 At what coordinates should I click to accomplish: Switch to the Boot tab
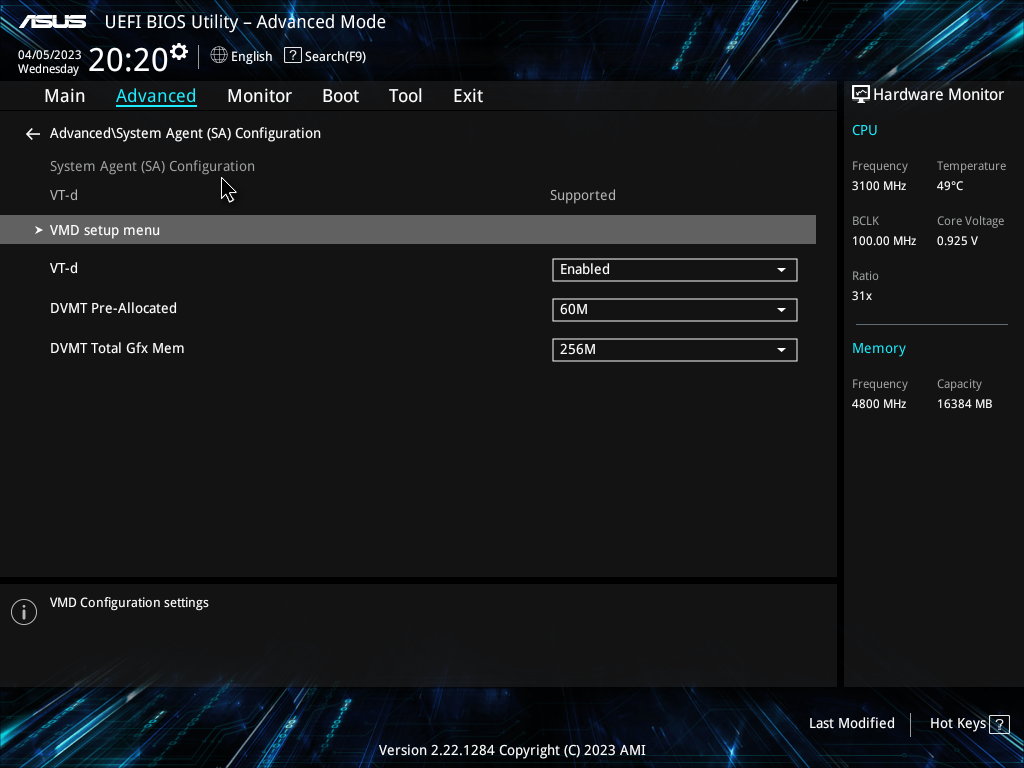pyautogui.click(x=340, y=95)
